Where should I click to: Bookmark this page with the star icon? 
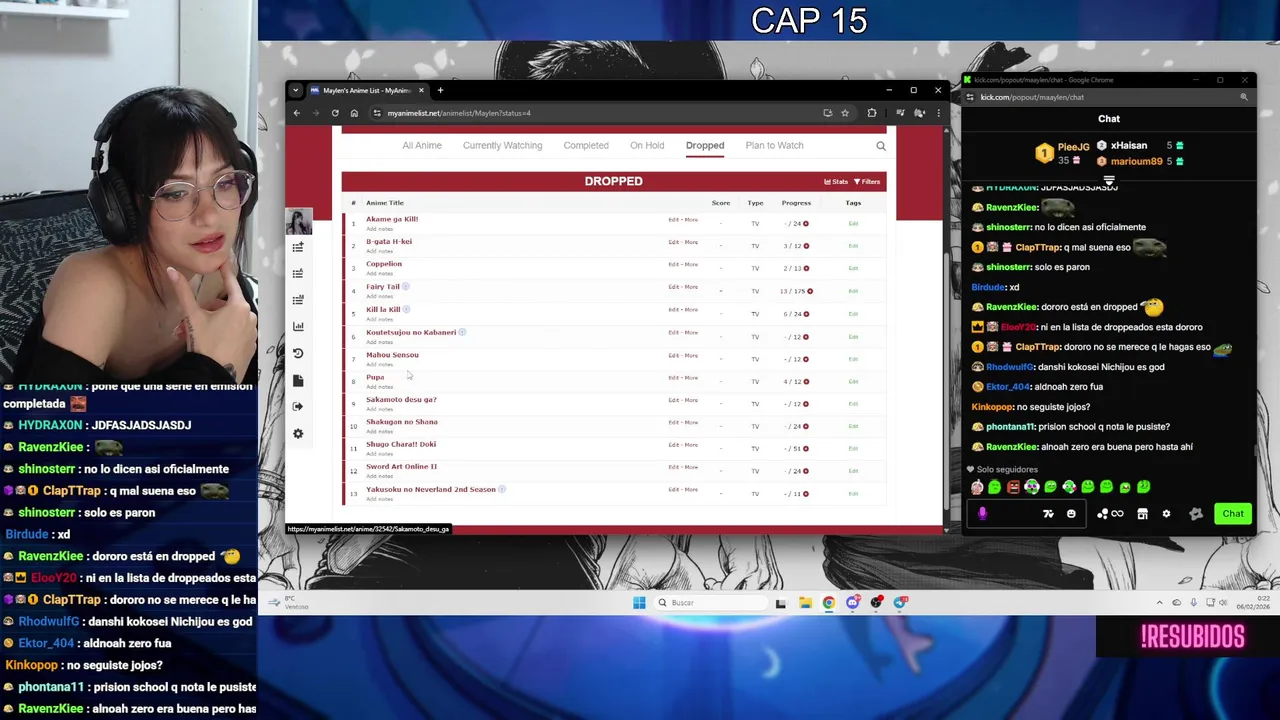click(845, 113)
